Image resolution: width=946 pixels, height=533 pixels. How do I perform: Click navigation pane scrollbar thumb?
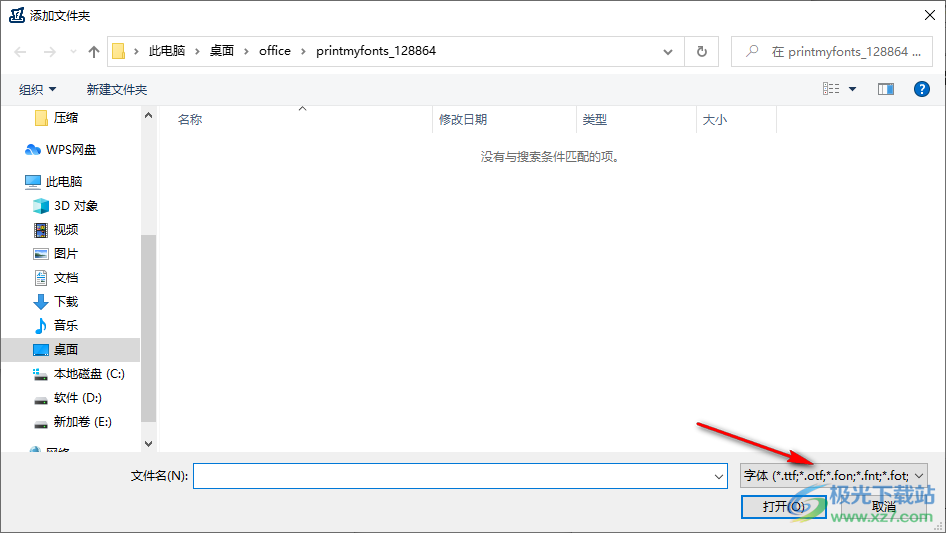[148, 328]
